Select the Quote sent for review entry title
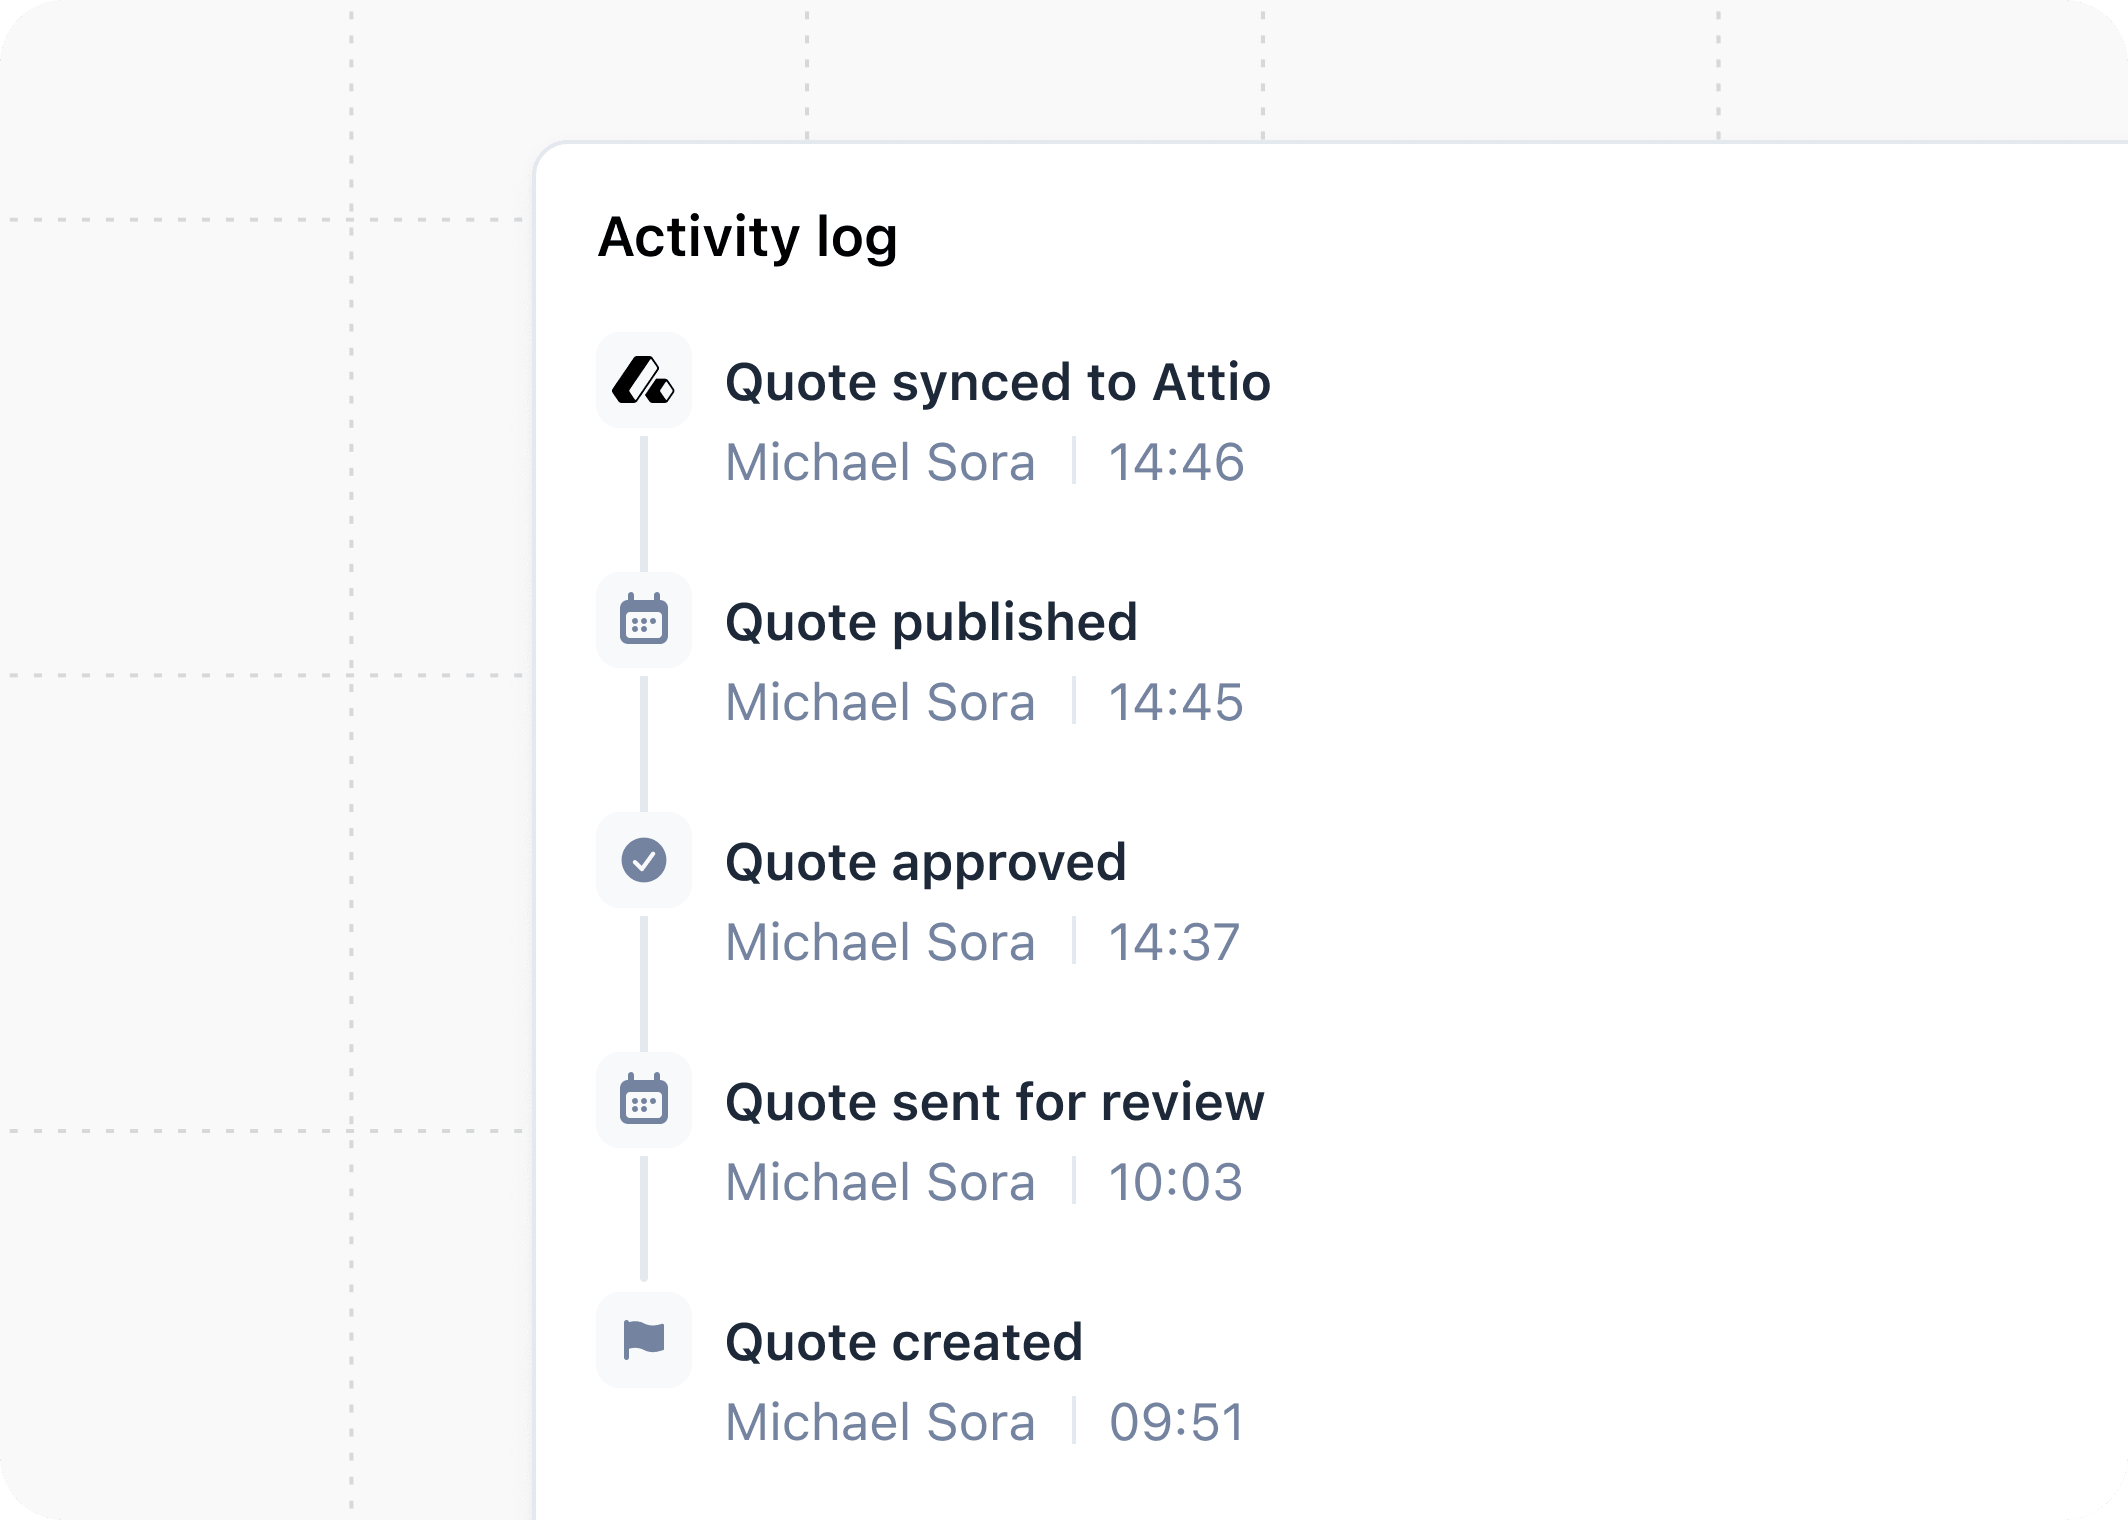This screenshot has width=2128, height=1520. (x=995, y=1101)
